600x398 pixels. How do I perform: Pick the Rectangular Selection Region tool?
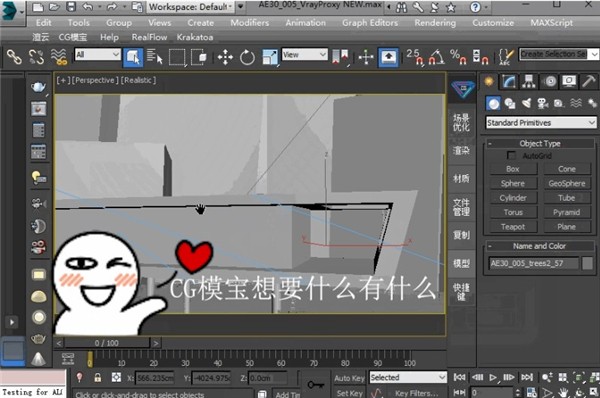point(177,58)
